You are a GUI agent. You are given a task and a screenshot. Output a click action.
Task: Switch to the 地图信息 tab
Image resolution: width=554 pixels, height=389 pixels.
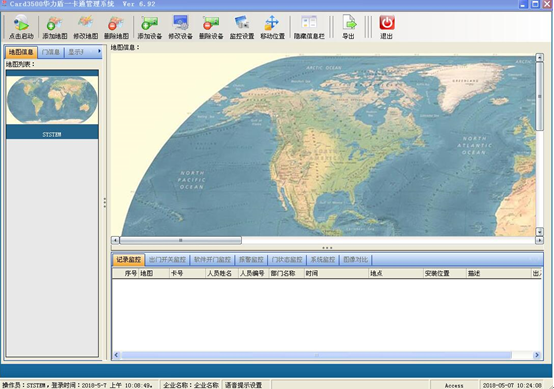pos(21,52)
